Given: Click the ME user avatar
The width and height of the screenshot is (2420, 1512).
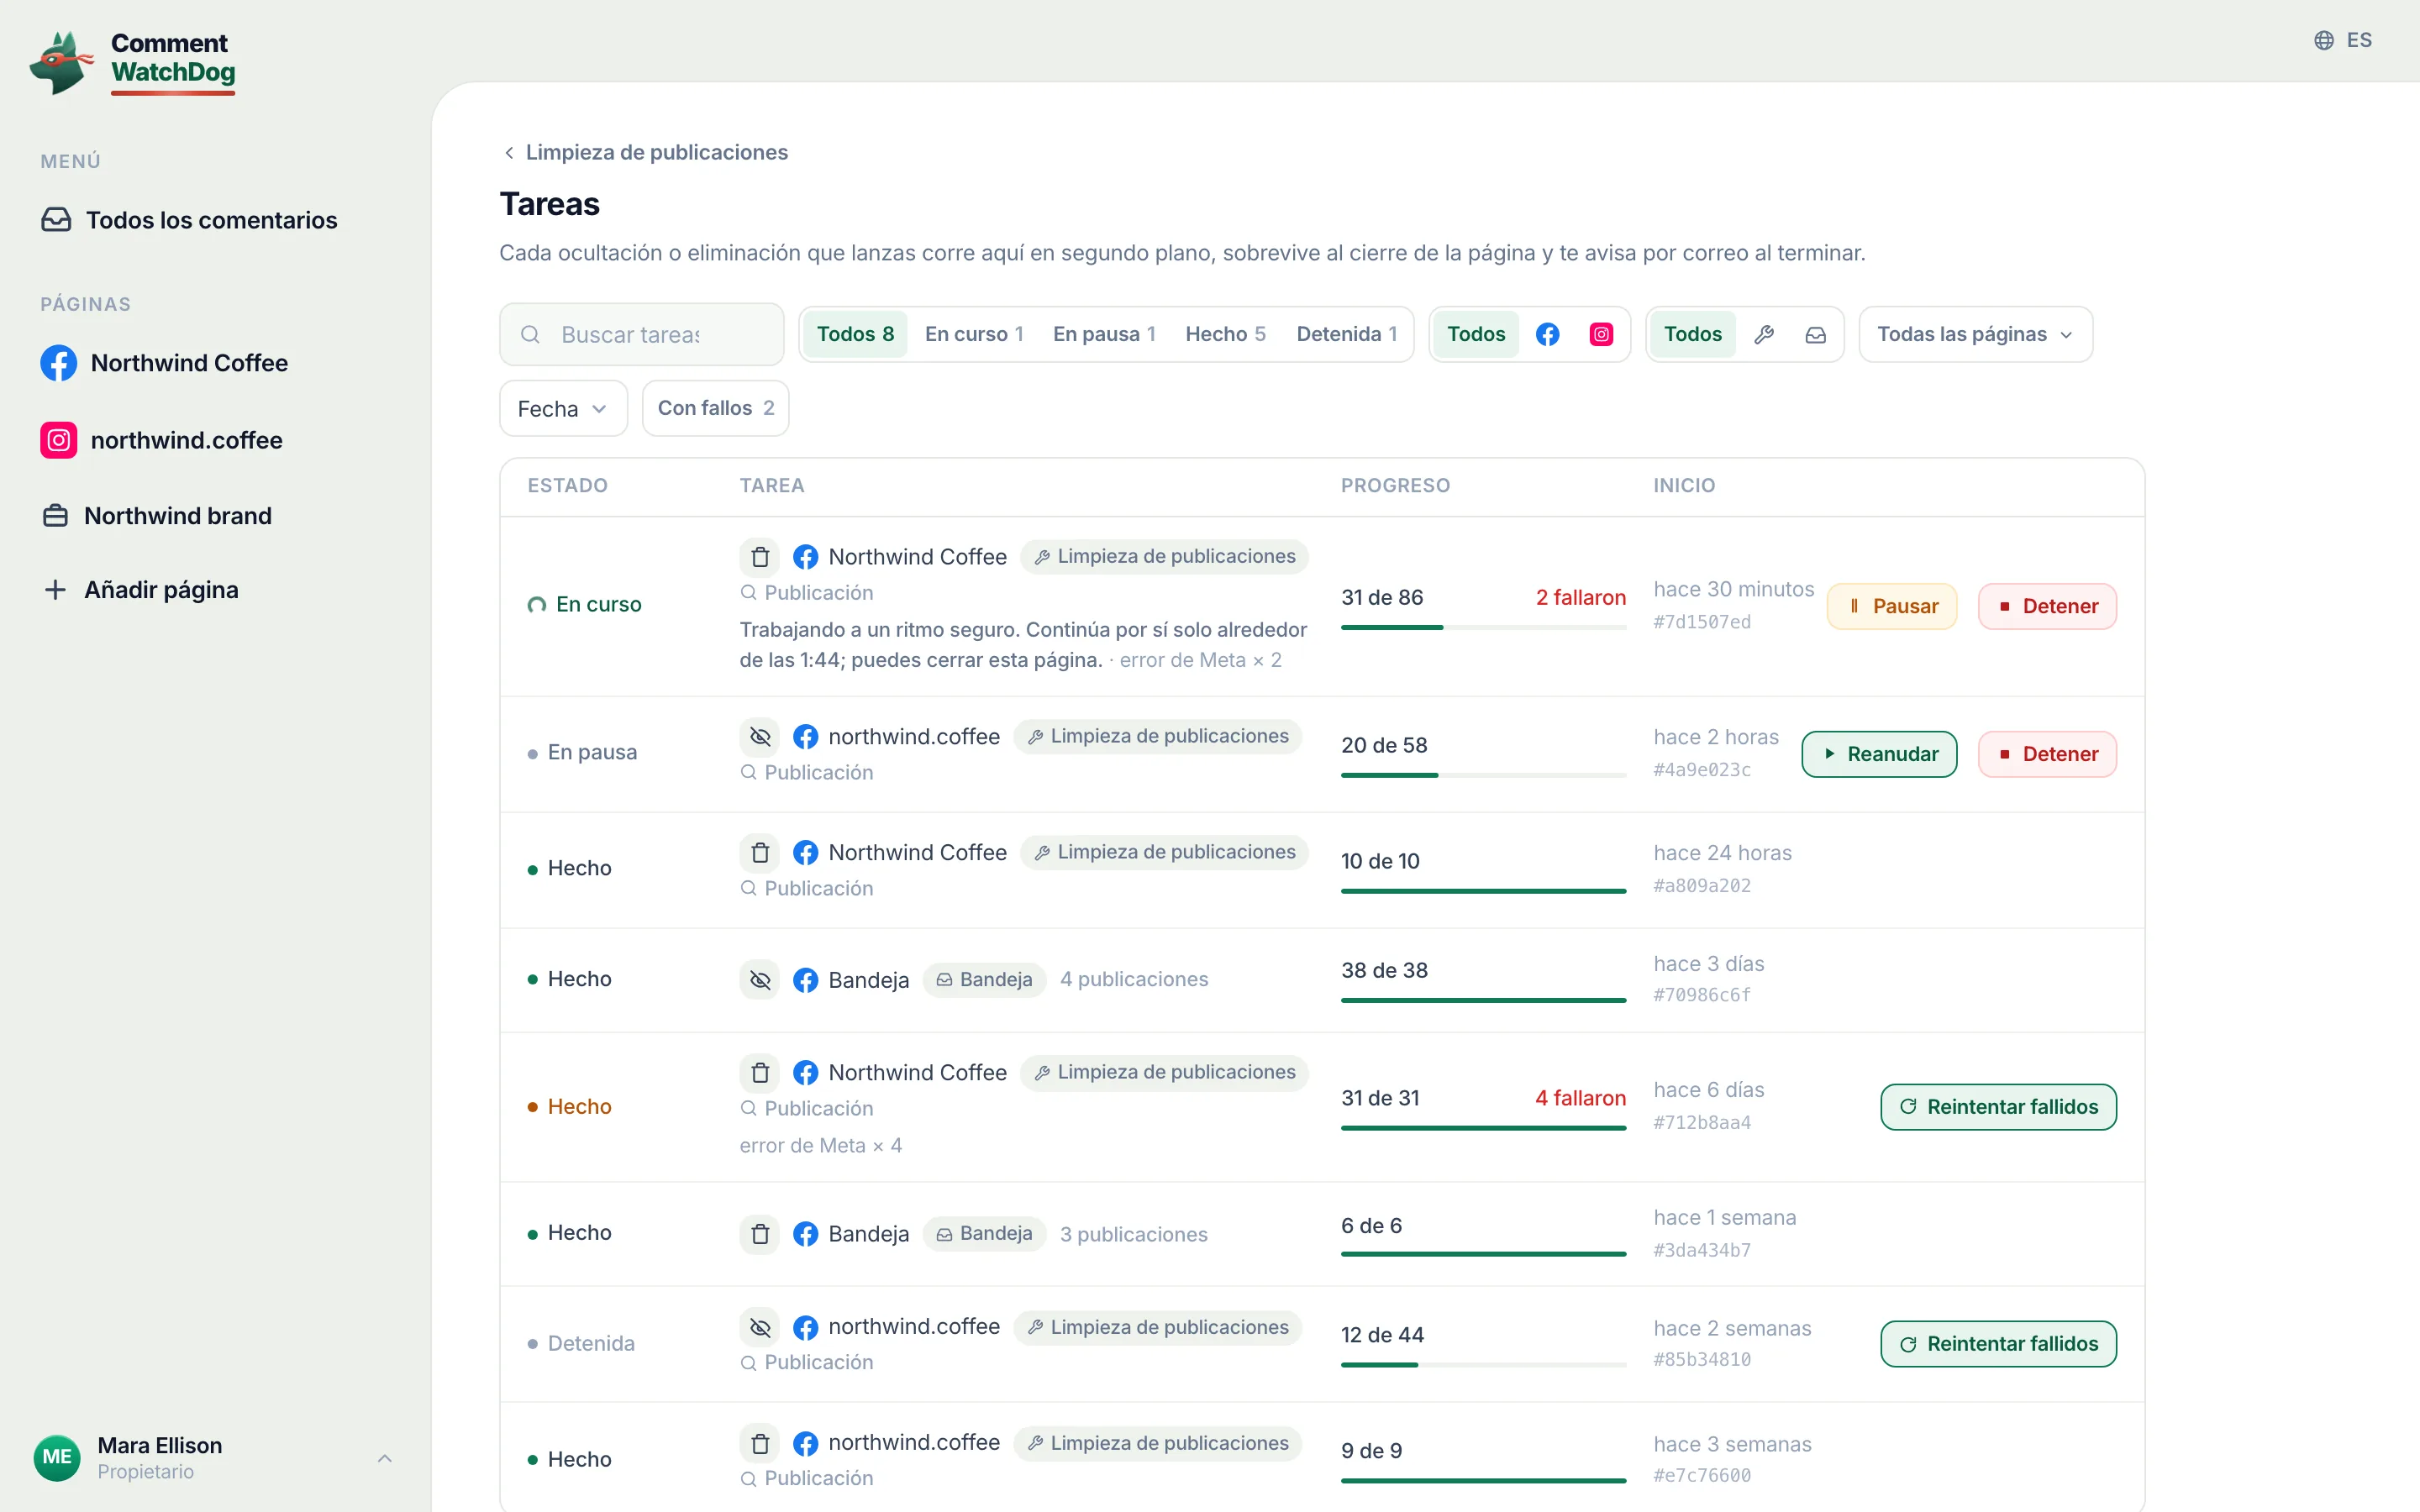Looking at the screenshot, I should pyautogui.click(x=57, y=1457).
